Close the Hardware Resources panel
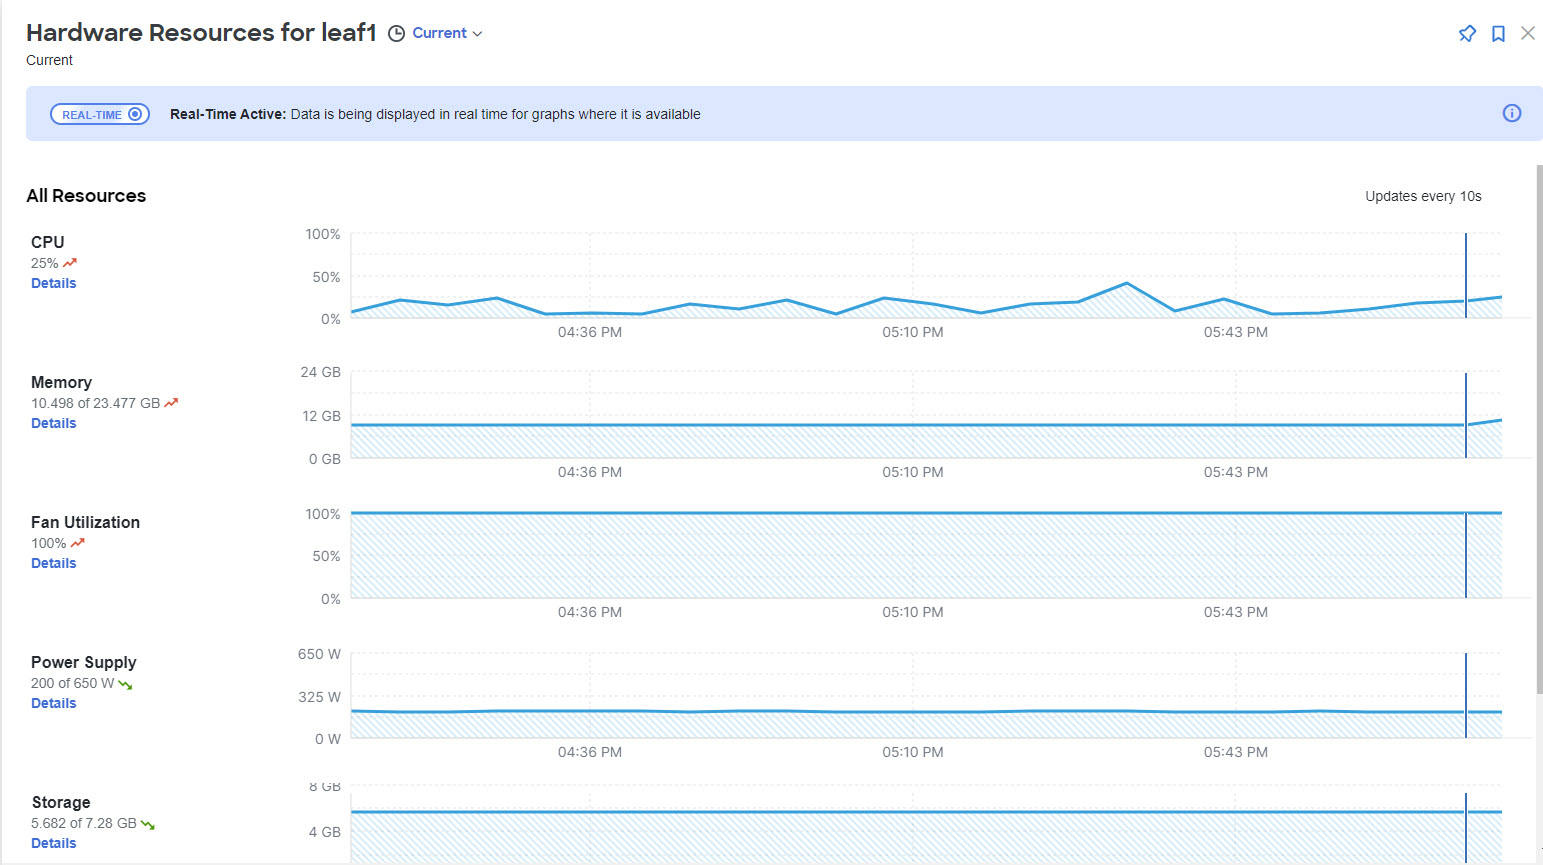The width and height of the screenshot is (1543, 865). (1528, 33)
